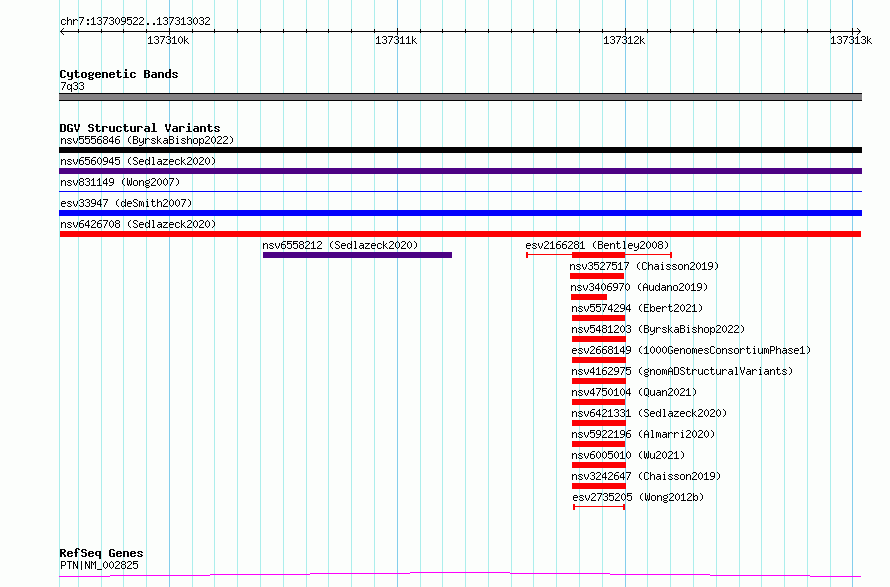Click the ruler's left arrowhead
The width and height of the screenshot is (890, 587).
point(62,31)
